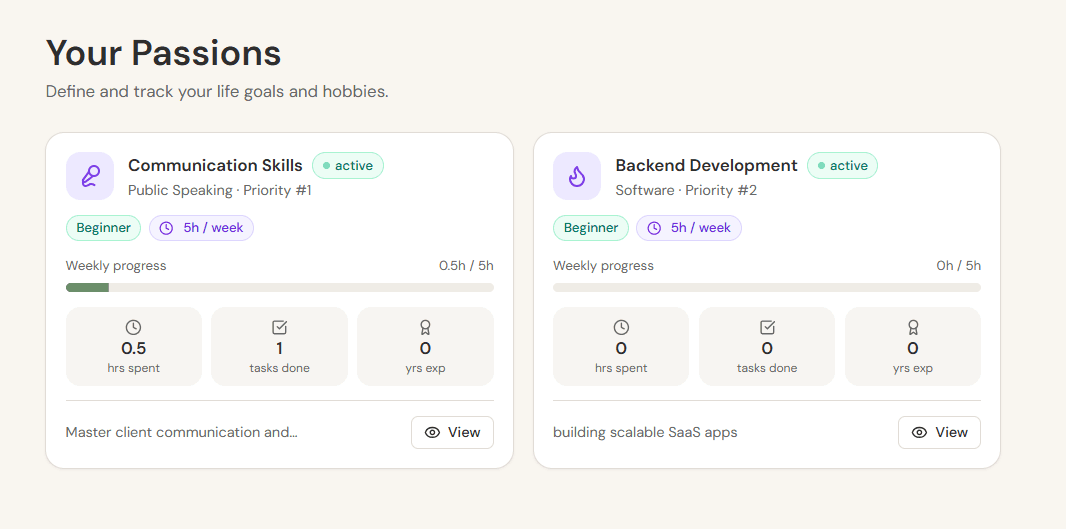Click 'Define and track your life goals' subtitle

(x=217, y=92)
